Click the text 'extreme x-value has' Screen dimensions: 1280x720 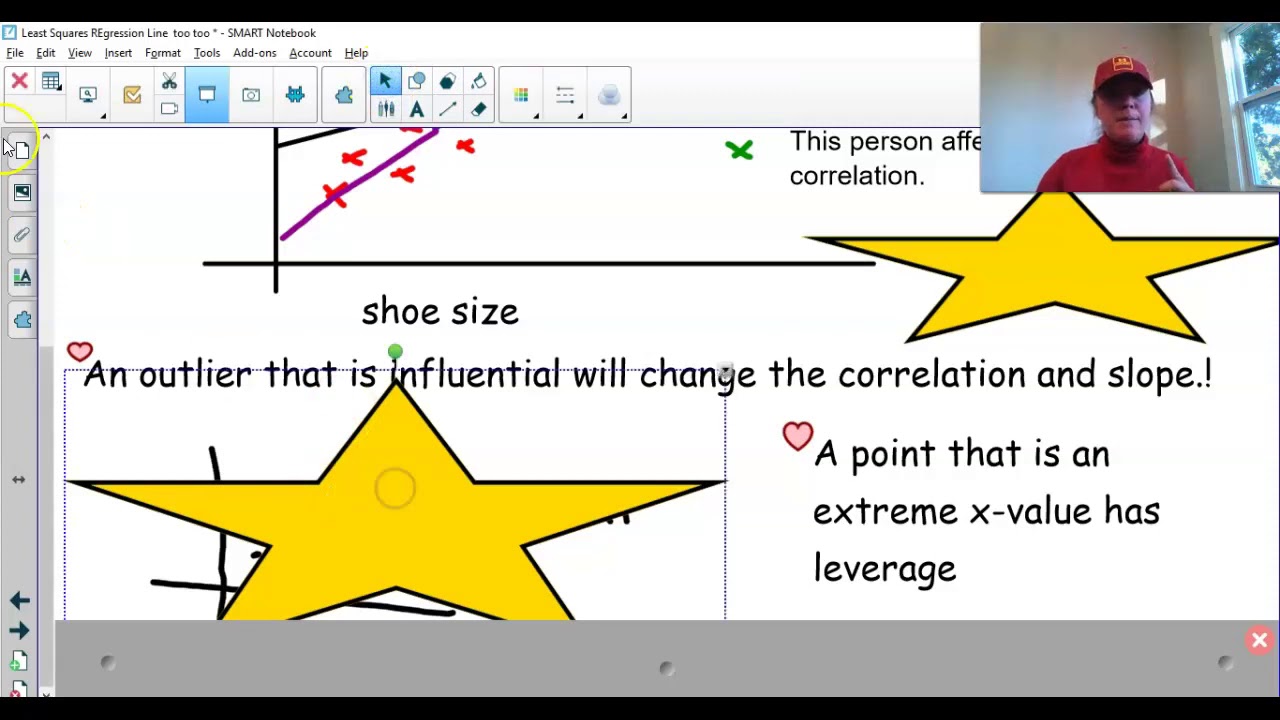coord(986,511)
